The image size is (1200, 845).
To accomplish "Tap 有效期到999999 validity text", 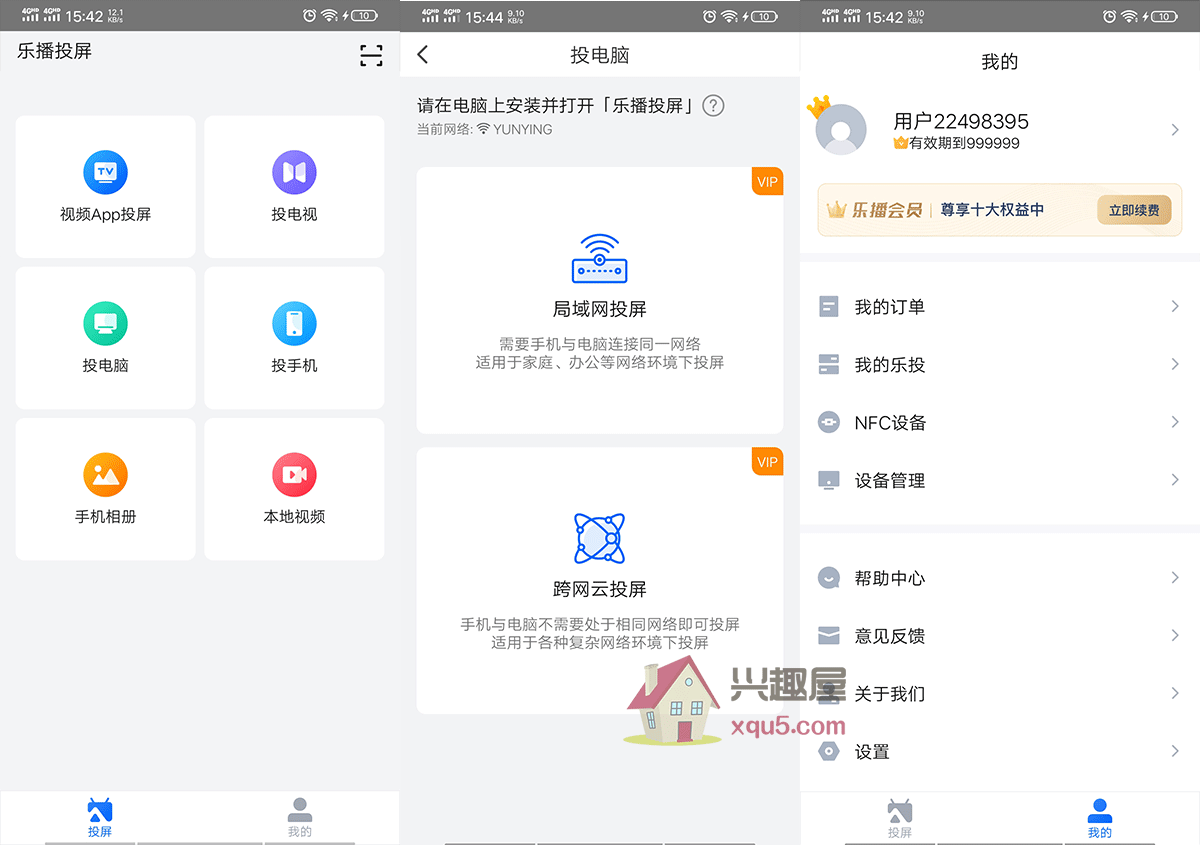I will [964, 144].
